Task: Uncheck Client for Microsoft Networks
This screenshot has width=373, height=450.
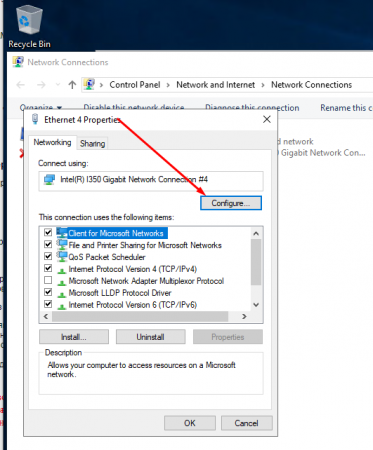Action: tap(48, 232)
